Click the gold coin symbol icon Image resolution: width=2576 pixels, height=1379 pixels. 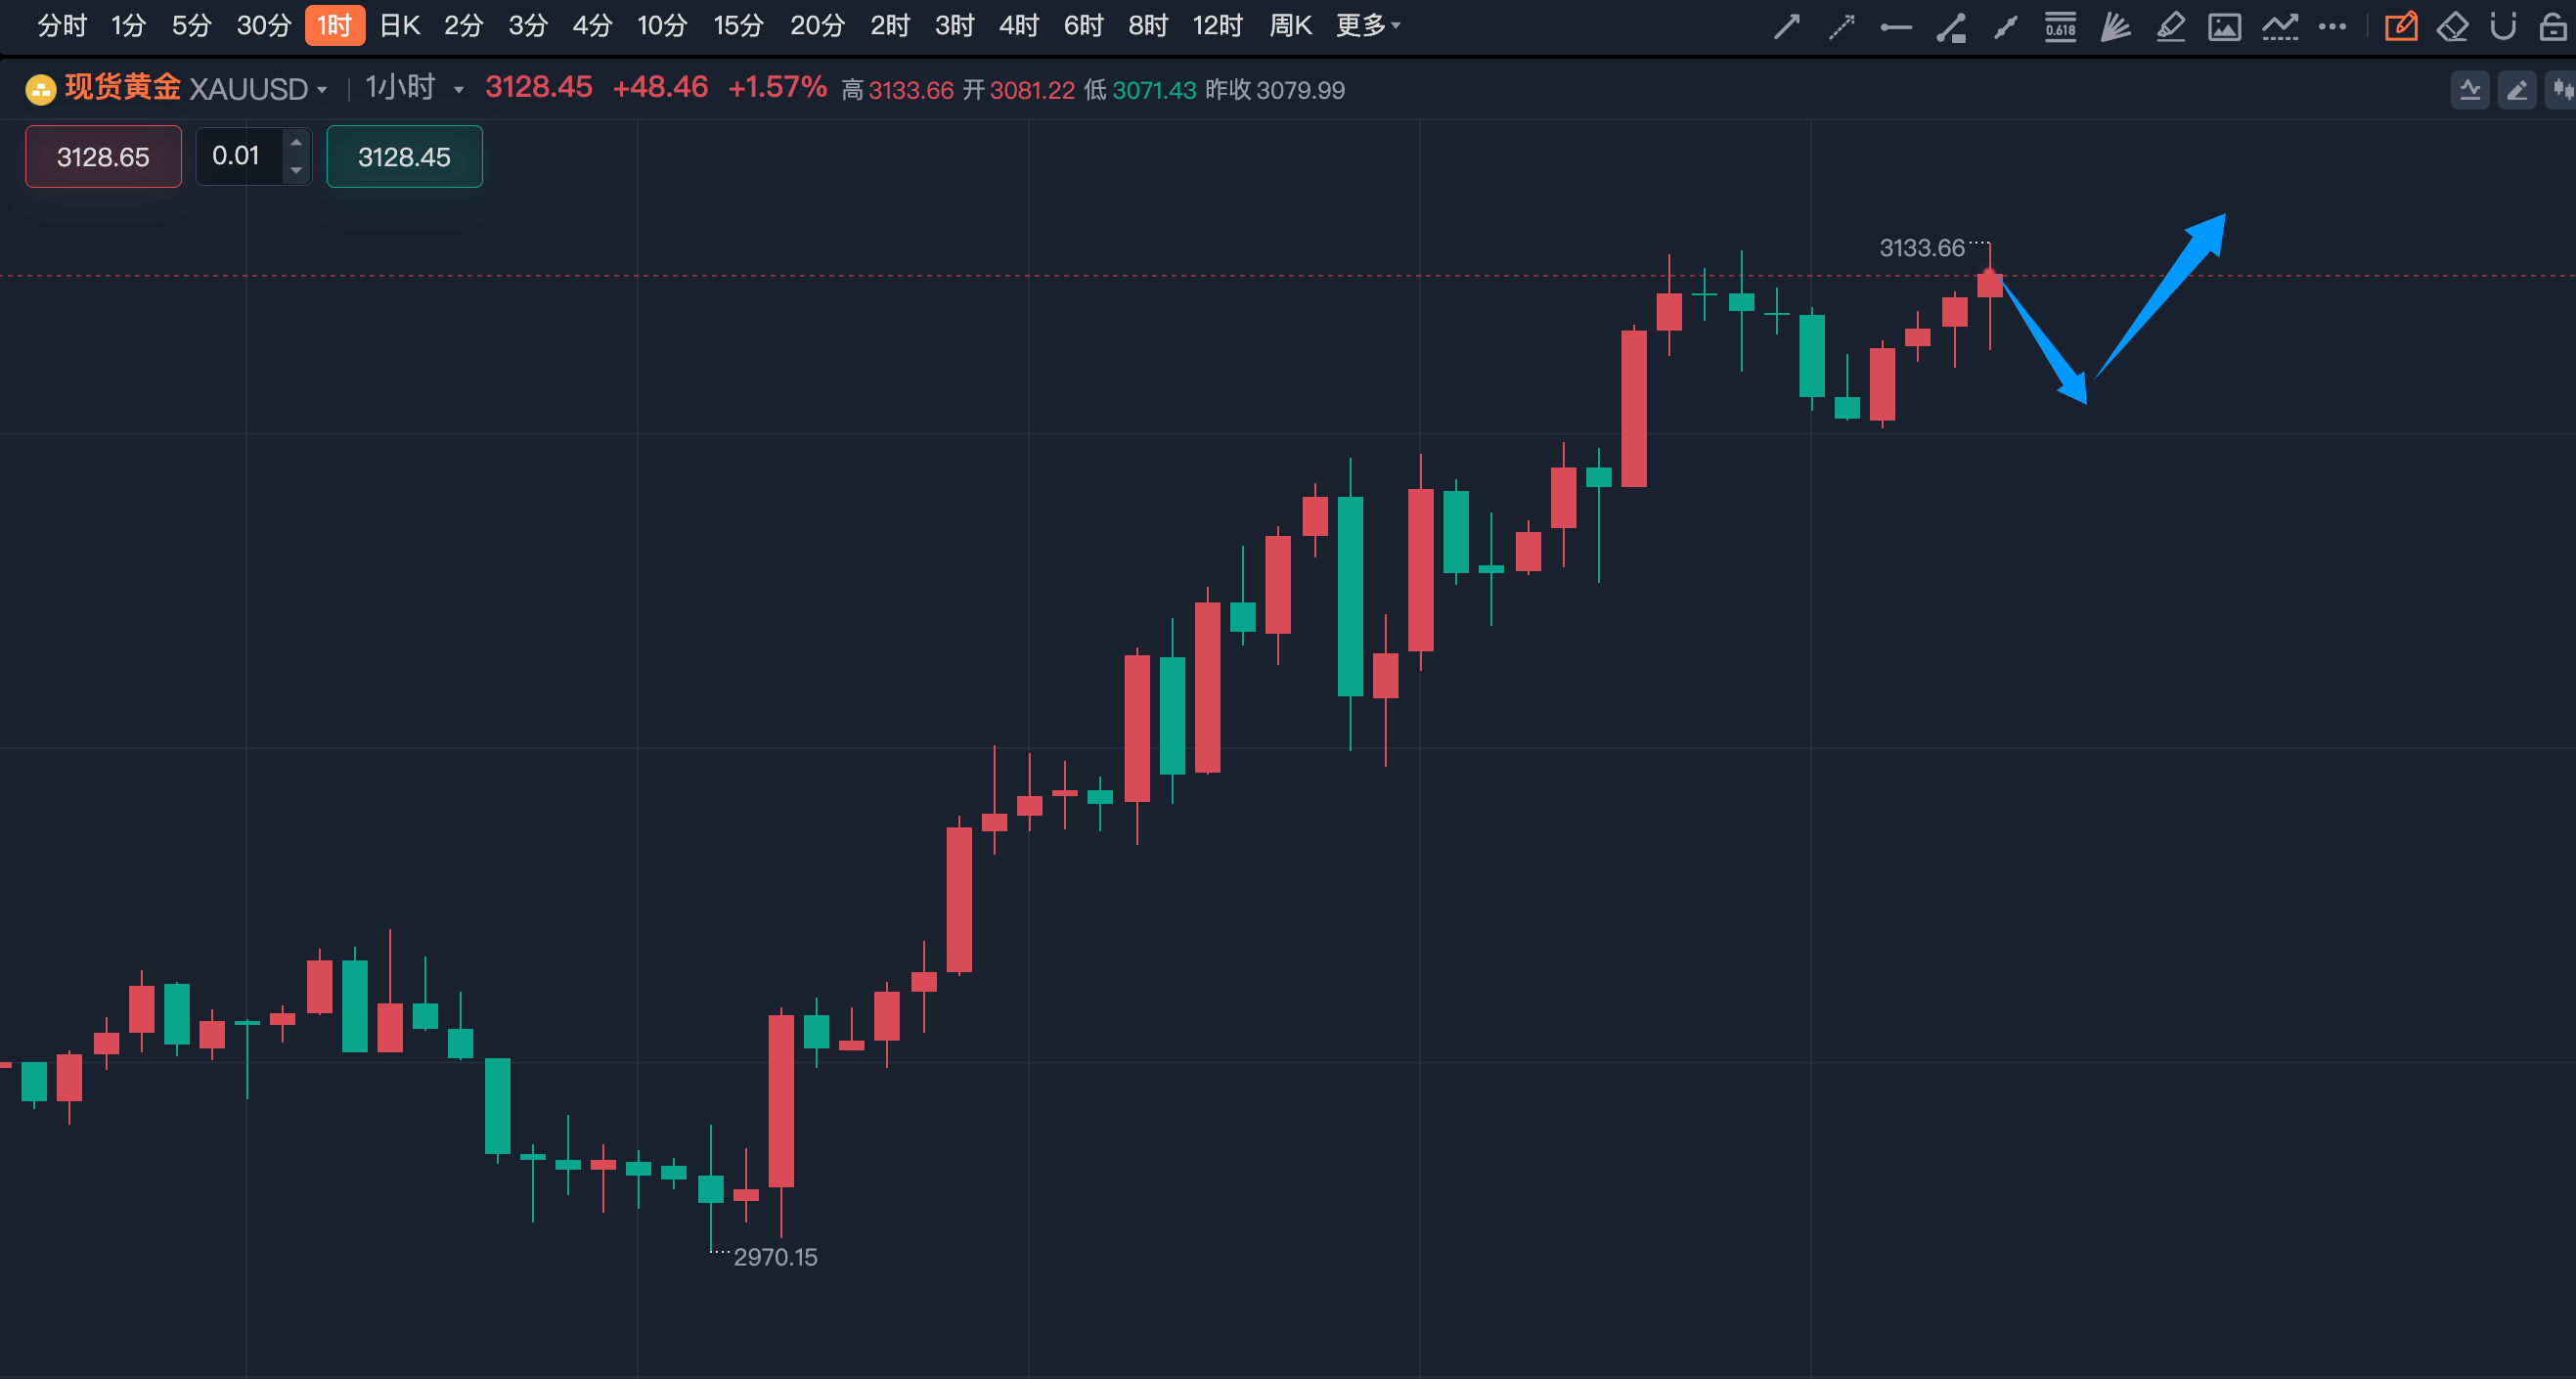(40, 90)
